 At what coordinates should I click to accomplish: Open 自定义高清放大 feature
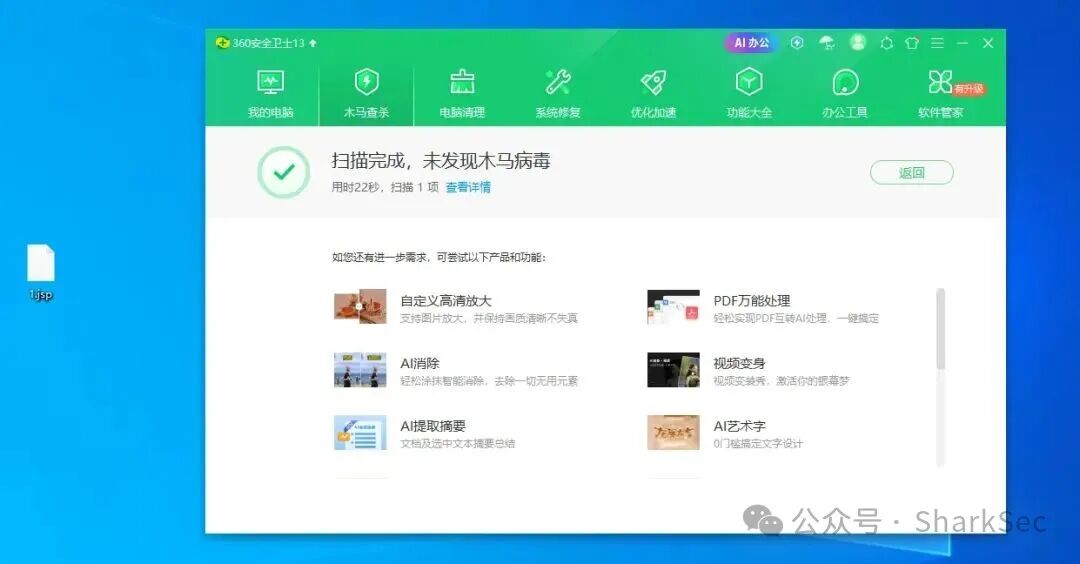(456, 307)
